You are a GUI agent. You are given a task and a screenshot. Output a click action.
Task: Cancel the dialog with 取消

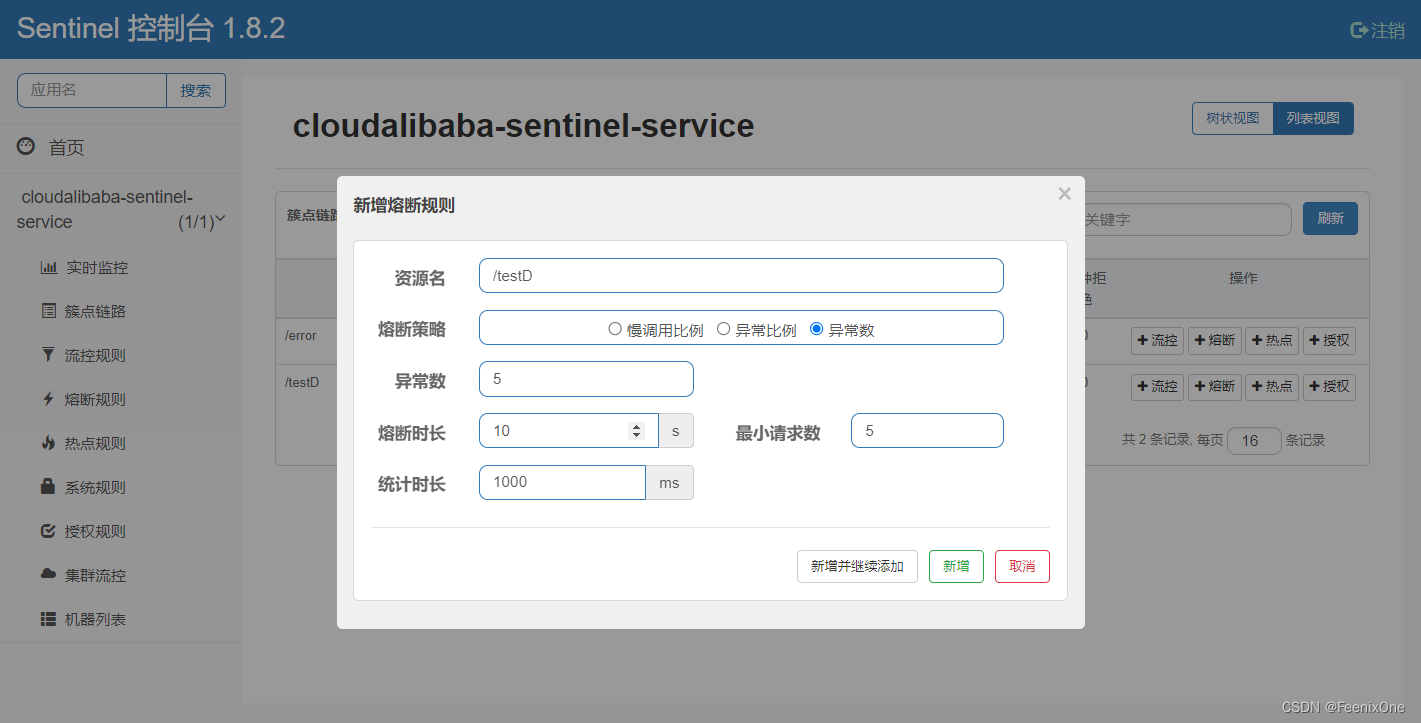1022,566
